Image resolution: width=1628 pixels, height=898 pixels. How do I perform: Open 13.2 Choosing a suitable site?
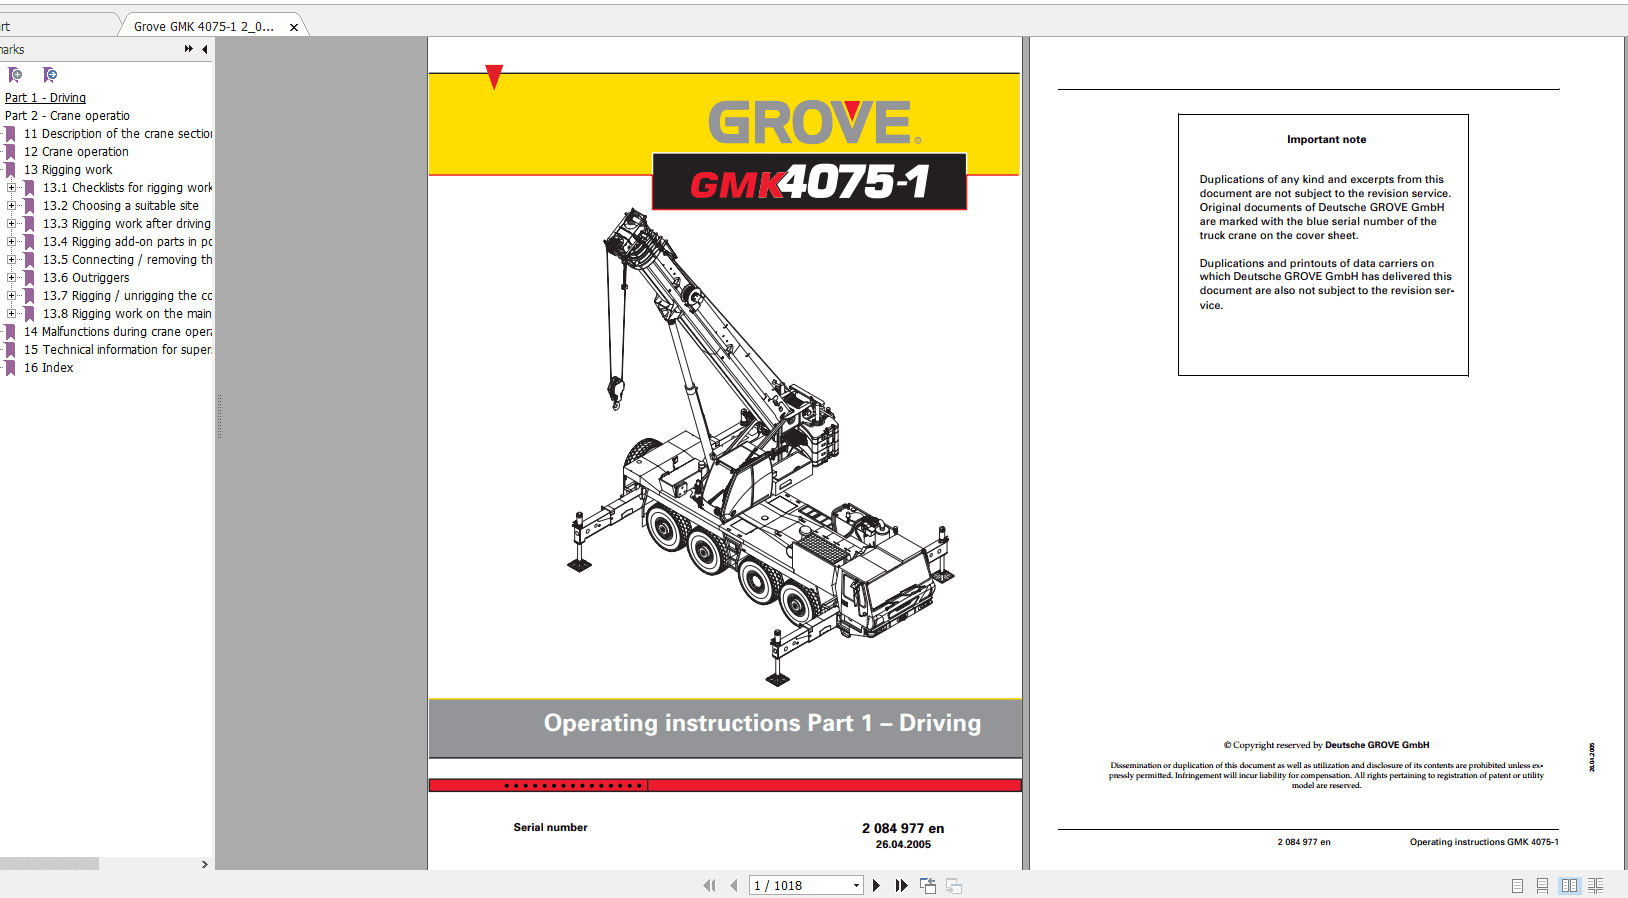point(121,206)
